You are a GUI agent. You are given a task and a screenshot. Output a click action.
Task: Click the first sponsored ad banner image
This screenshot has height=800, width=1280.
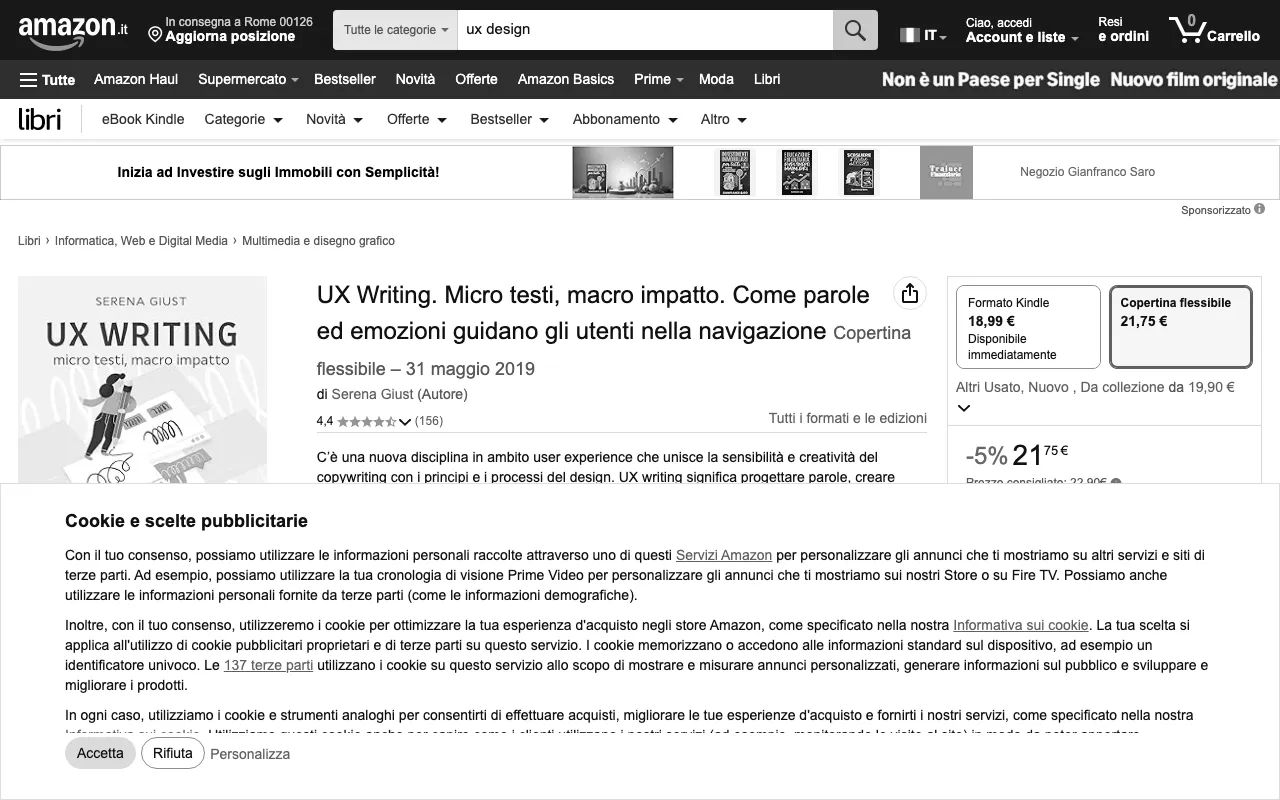coord(623,172)
